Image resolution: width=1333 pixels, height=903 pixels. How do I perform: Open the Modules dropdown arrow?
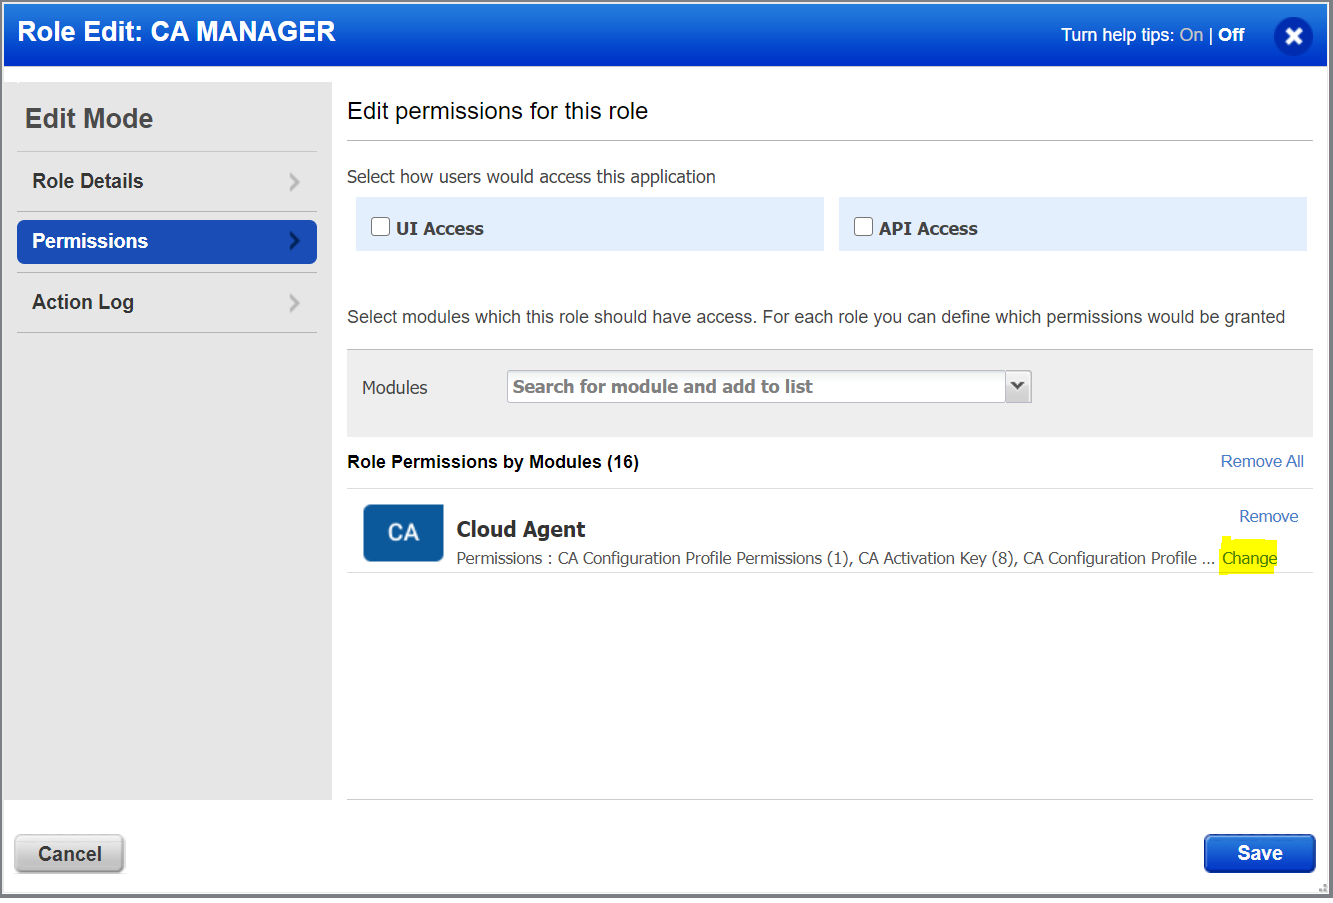pos(1017,386)
